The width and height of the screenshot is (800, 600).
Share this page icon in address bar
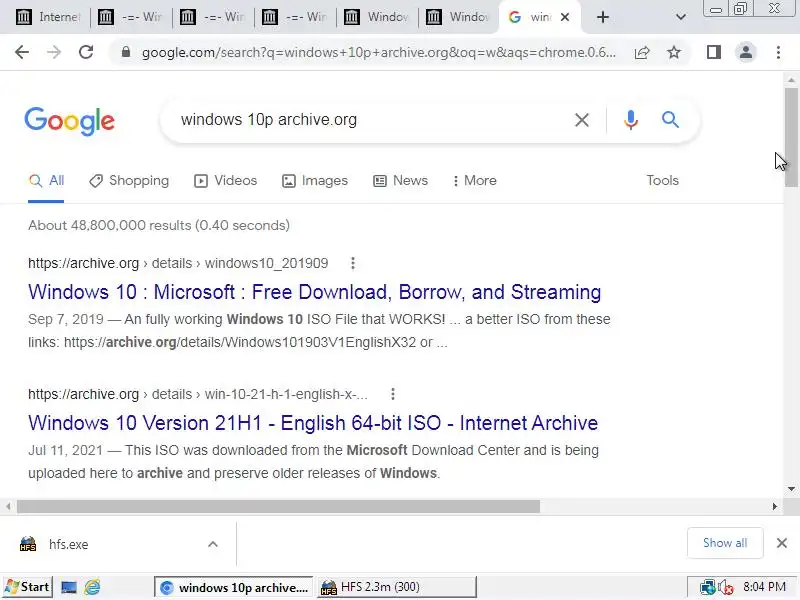[x=642, y=52]
